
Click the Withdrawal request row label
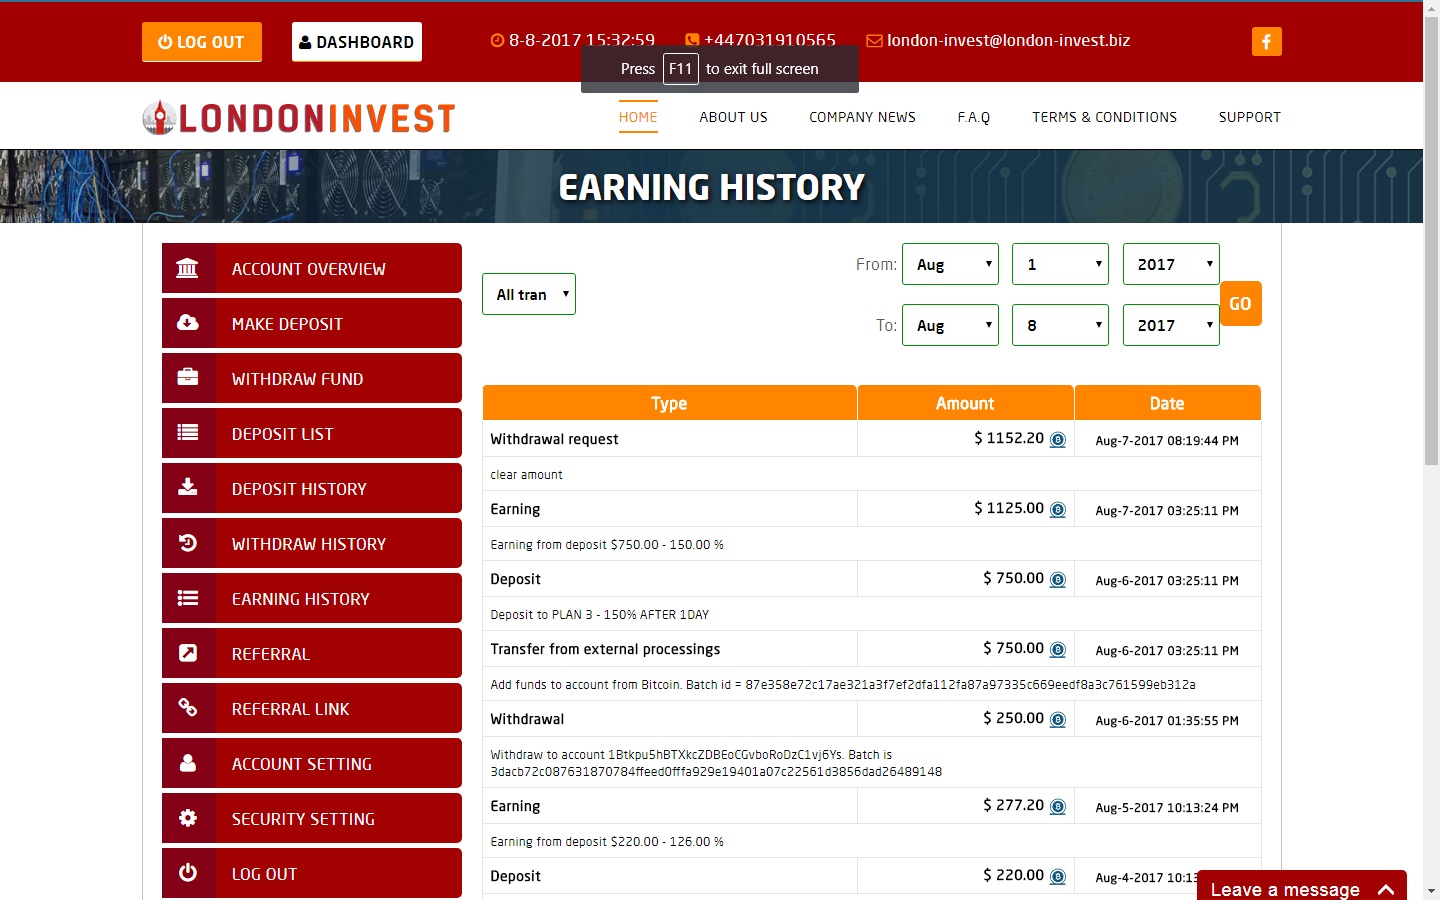point(554,439)
